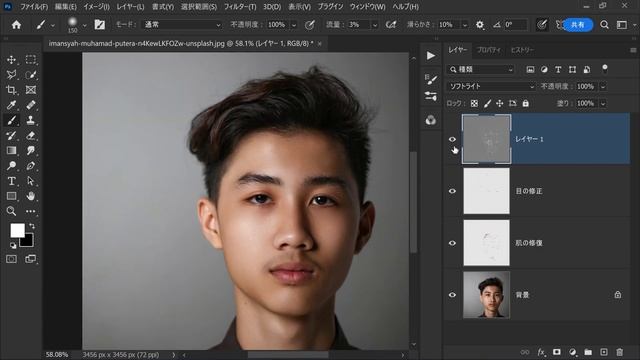The width and height of the screenshot is (640, 360).
Task: Hide the 背景 layer
Action: 452,295
